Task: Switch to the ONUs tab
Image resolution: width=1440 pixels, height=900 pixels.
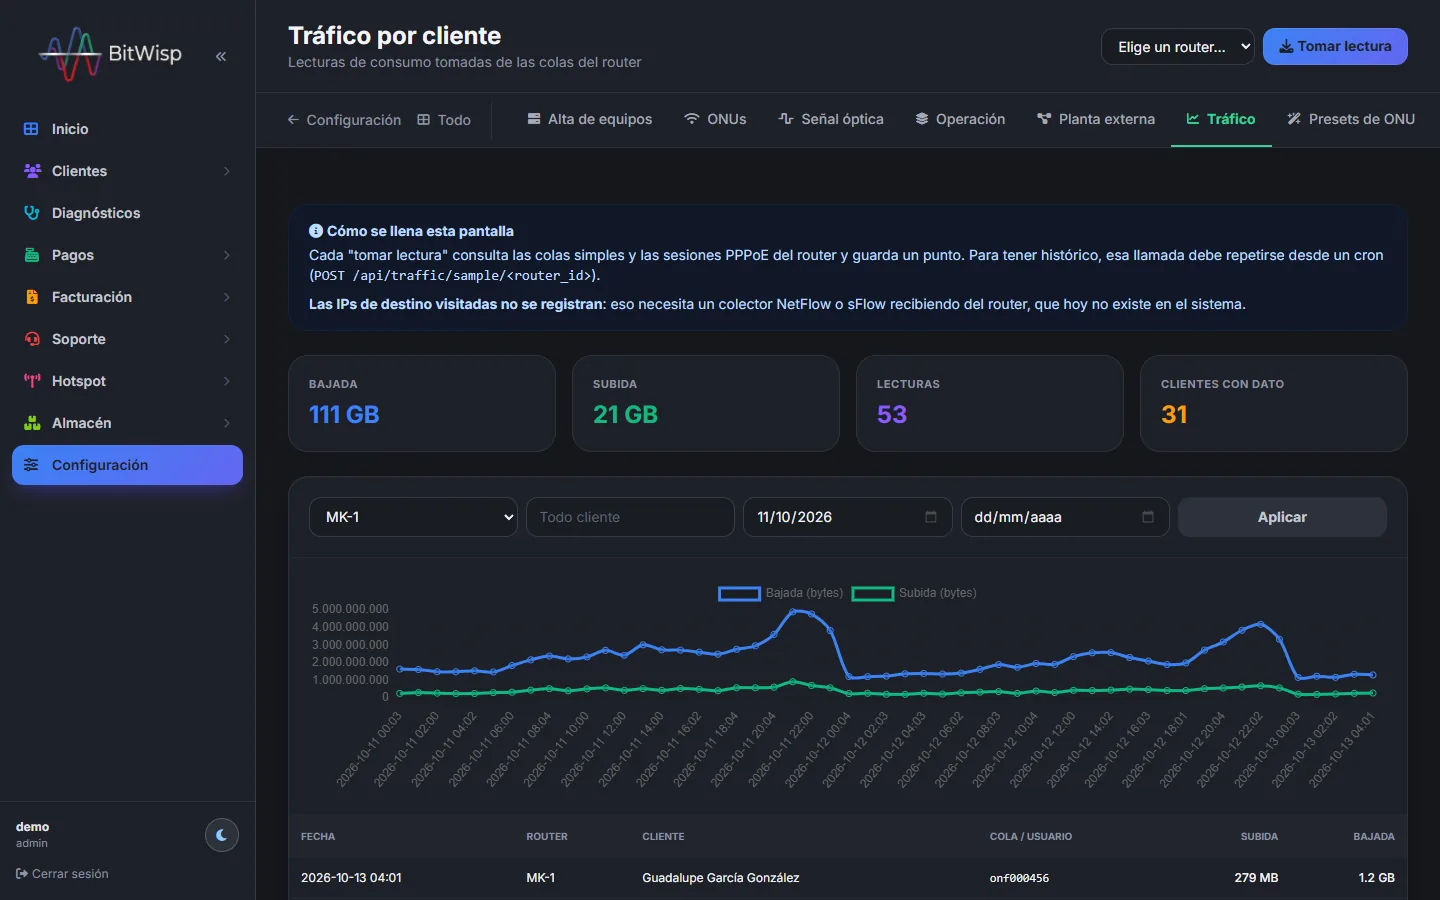Action: click(715, 119)
